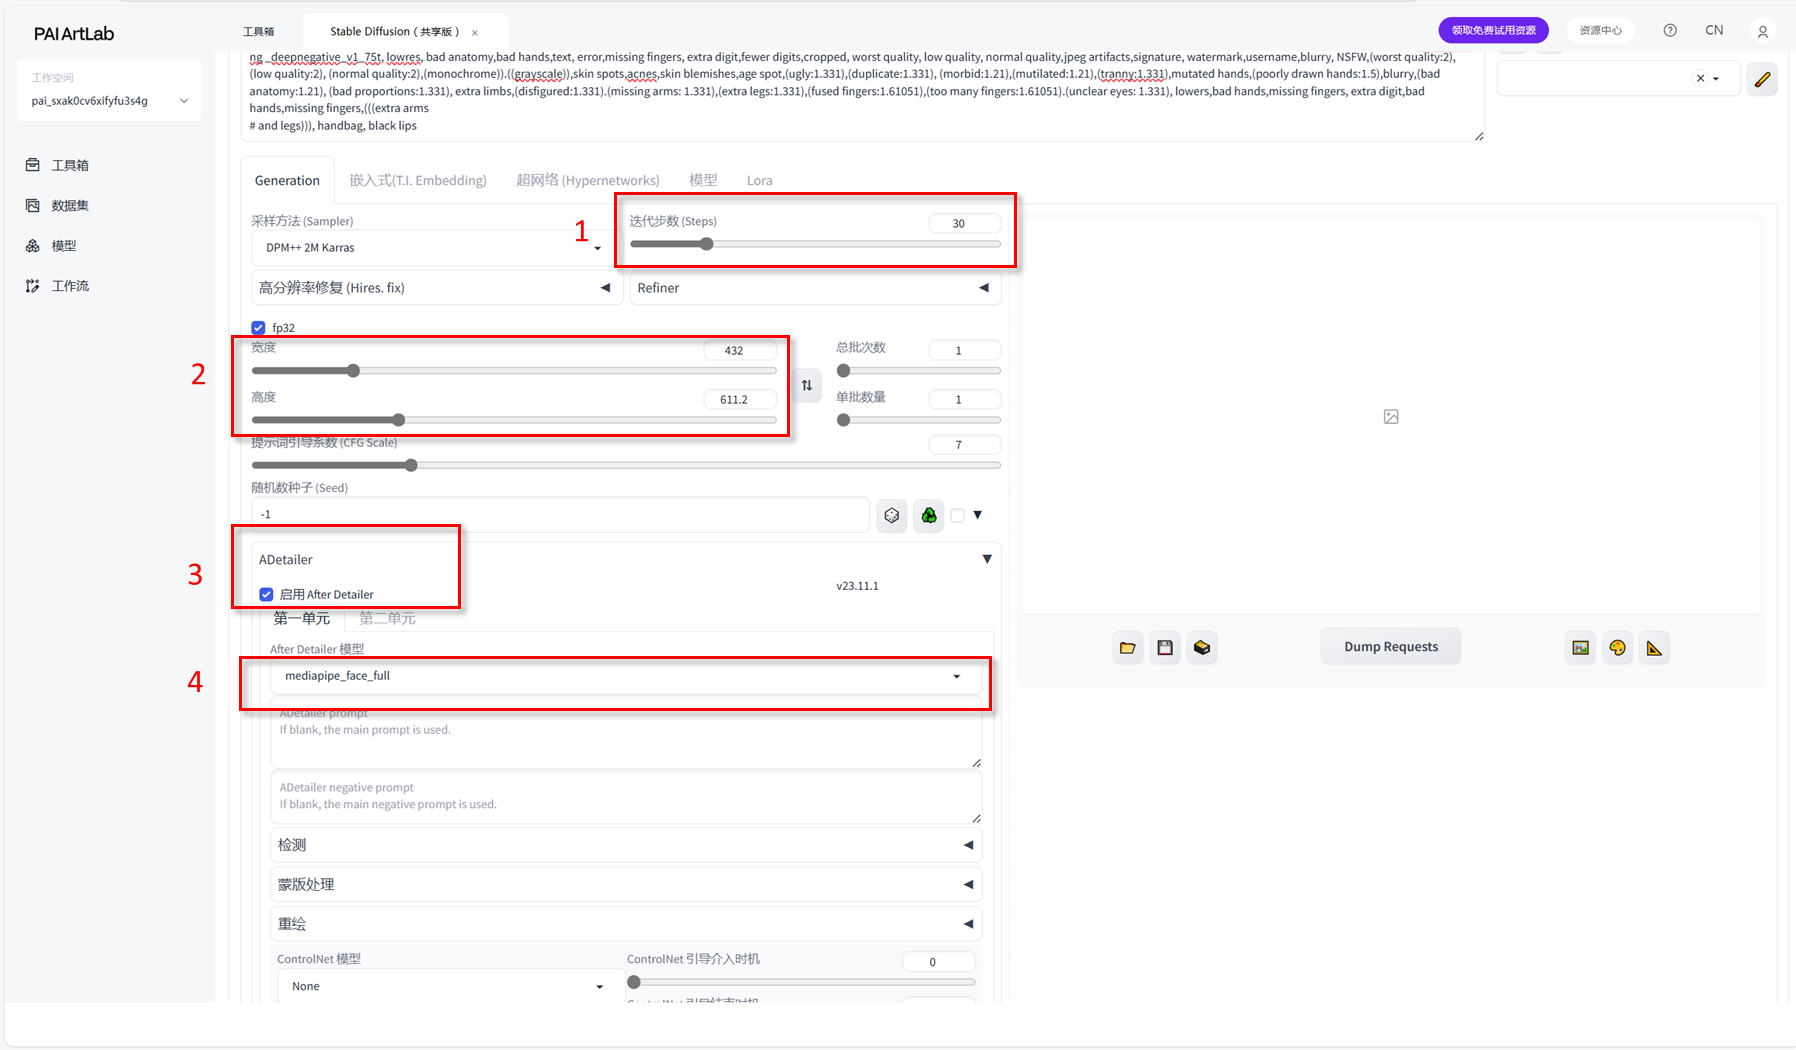Send output to img2img picture icon
The image size is (1796, 1050).
[1581, 648]
